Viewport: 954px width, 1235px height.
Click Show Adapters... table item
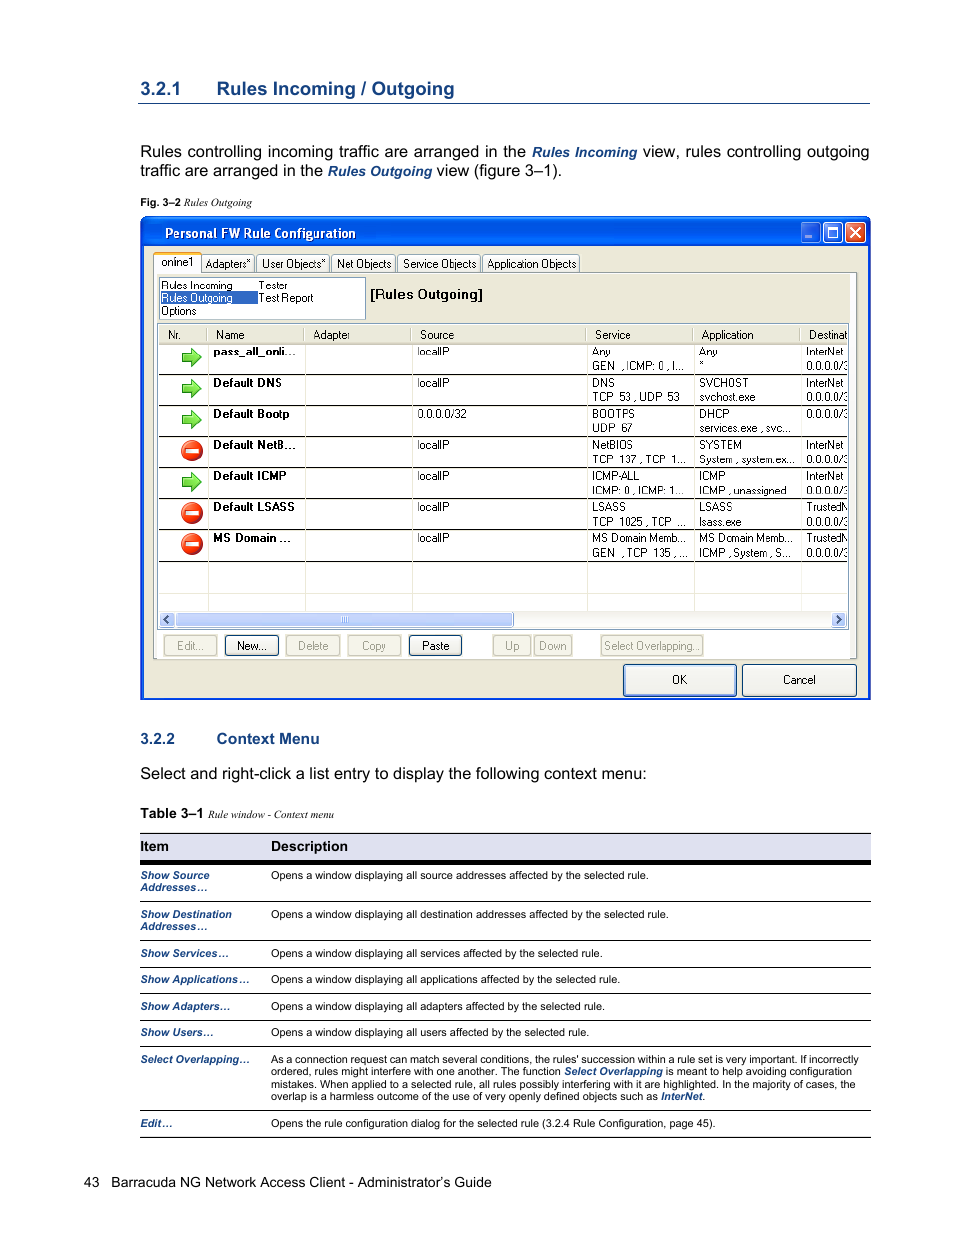tap(185, 1006)
